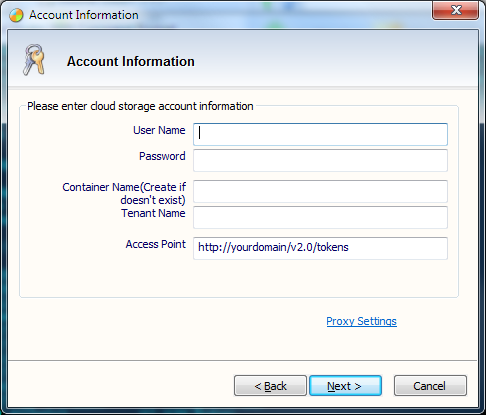
Task: Cancel the account setup wizard
Action: click(430, 386)
